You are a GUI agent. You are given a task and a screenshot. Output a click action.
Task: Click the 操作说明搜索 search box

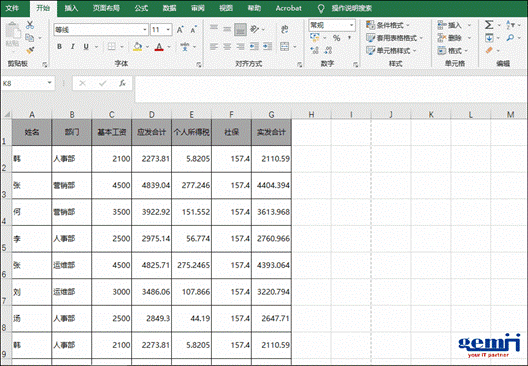coord(351,8)
